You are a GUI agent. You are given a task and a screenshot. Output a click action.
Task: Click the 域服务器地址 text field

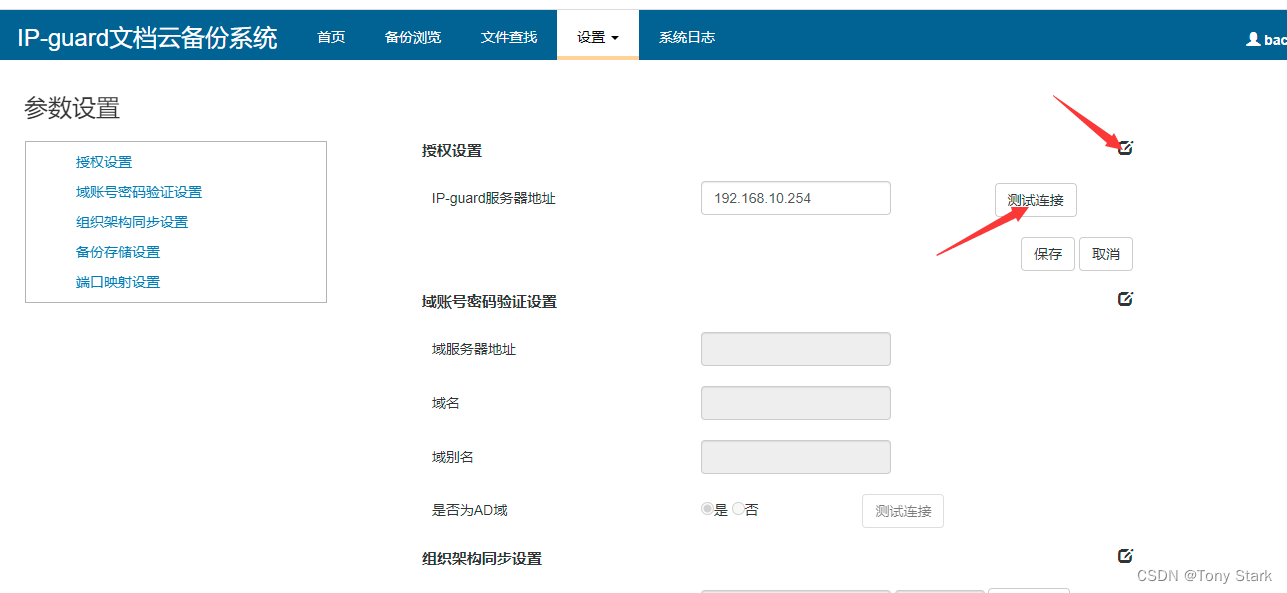pyautogui.click(x=795, y=349)
